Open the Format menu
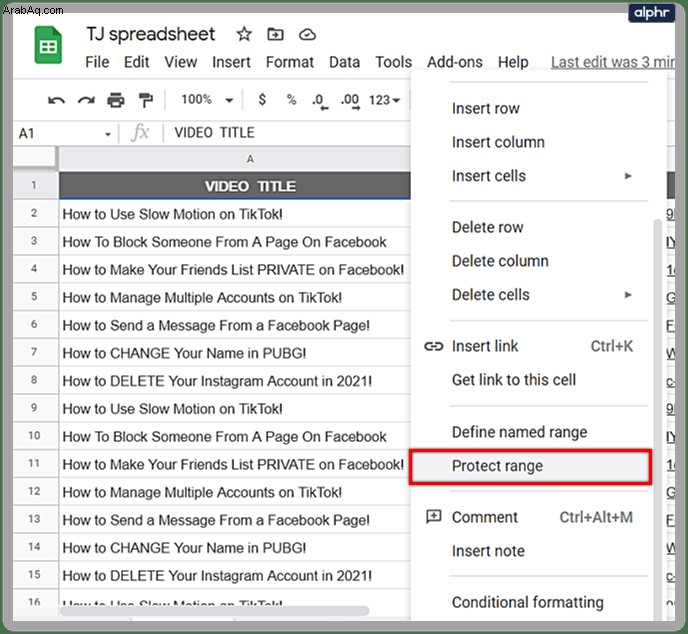688x634 pixels. (x=290, y=62)
